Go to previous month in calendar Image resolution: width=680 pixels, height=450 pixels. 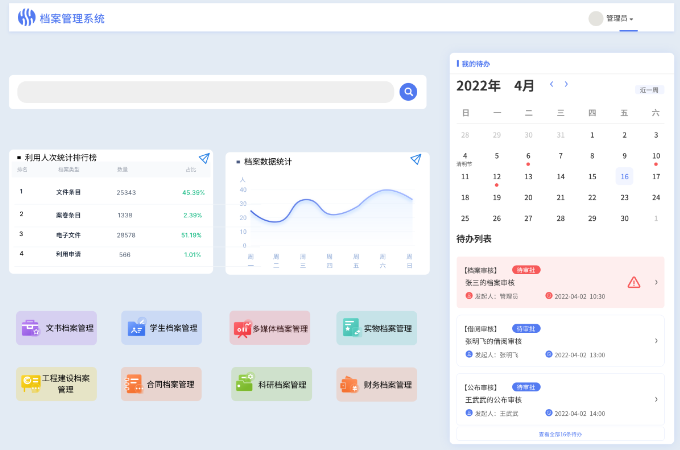551,85
